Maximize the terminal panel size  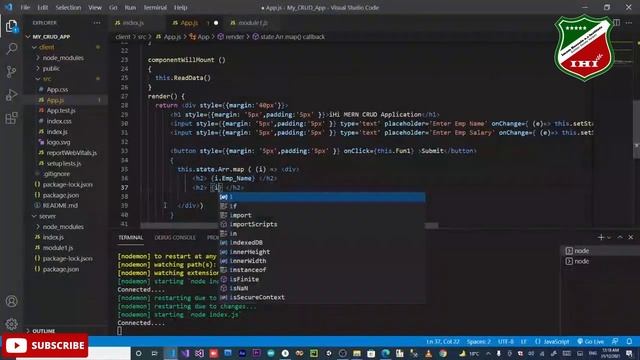pyautogui.click(x=620, y=237)
